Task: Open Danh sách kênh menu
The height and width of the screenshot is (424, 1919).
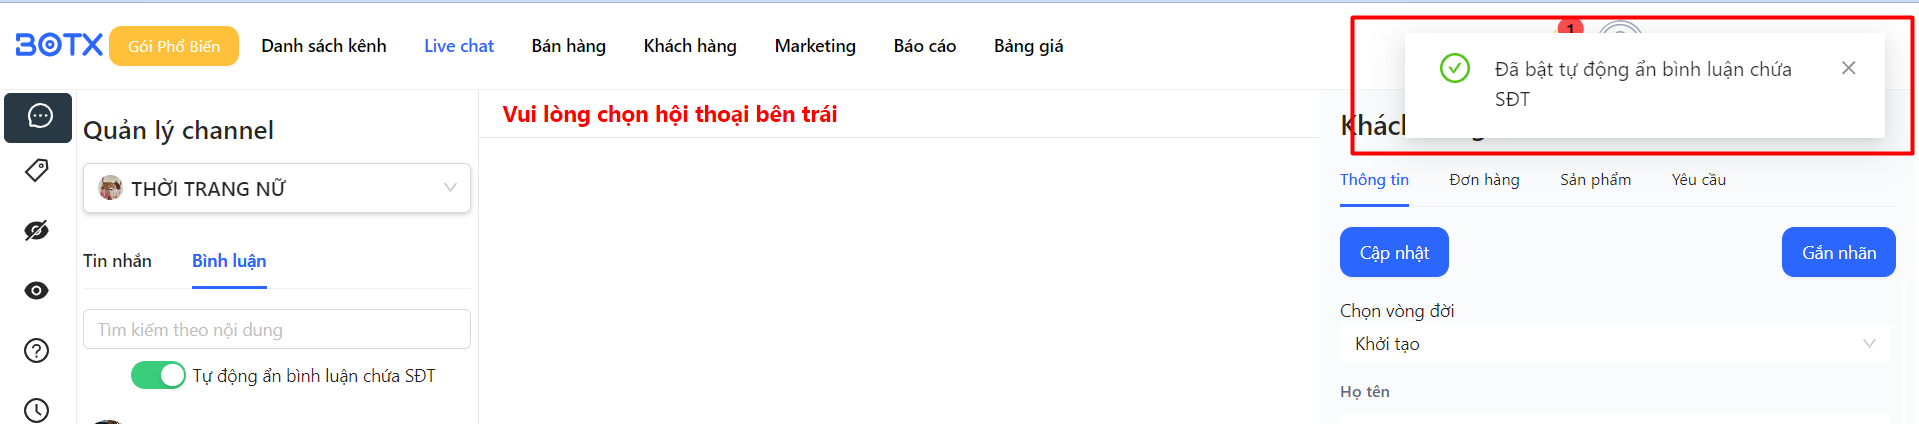Action: click(x=324, y=46)
